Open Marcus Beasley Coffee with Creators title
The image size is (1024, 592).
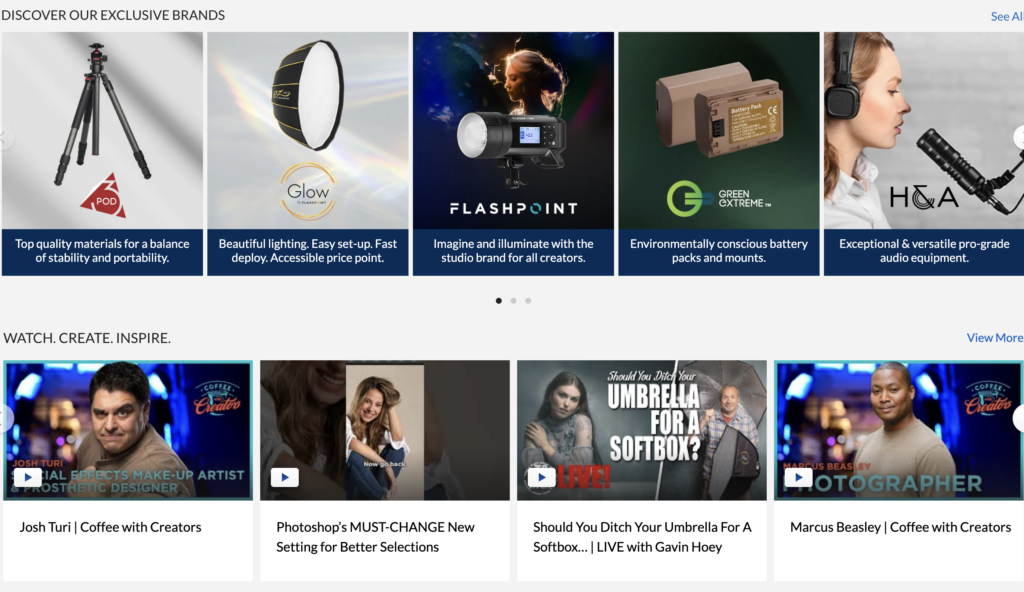901,527
